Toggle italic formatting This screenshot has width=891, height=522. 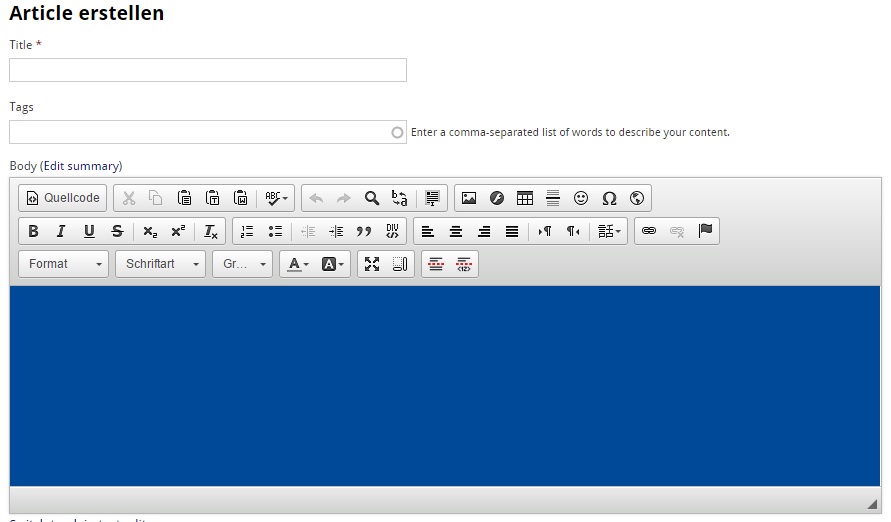point(61,231)
